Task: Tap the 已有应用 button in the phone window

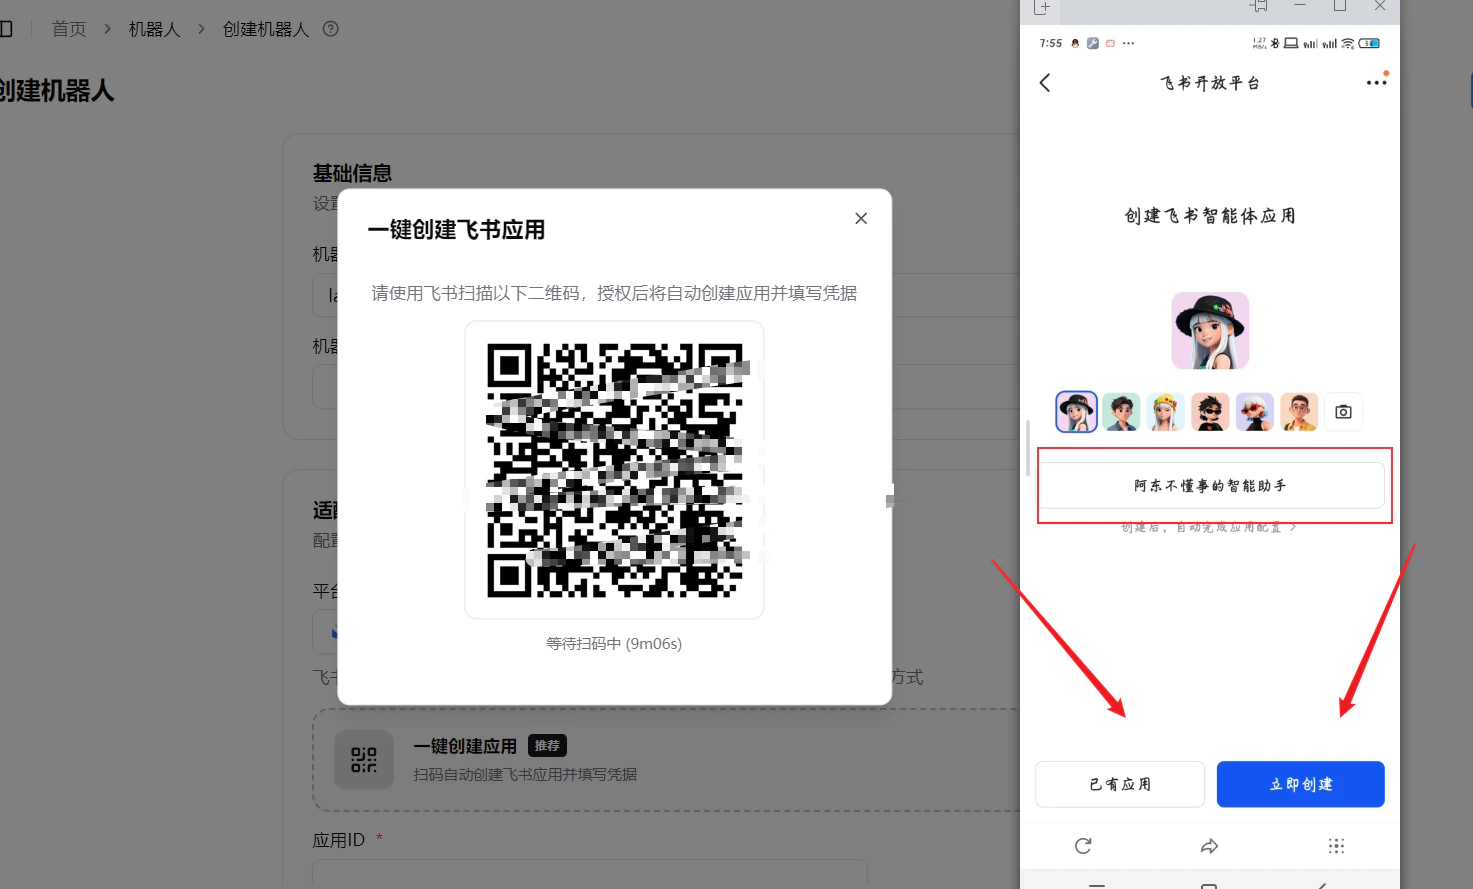Action: [x=1120, y=784]
